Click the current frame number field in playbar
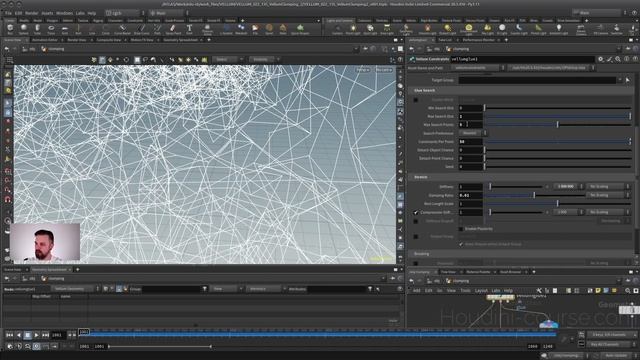This screenshot has width=640, height=360. pos(58,335)
